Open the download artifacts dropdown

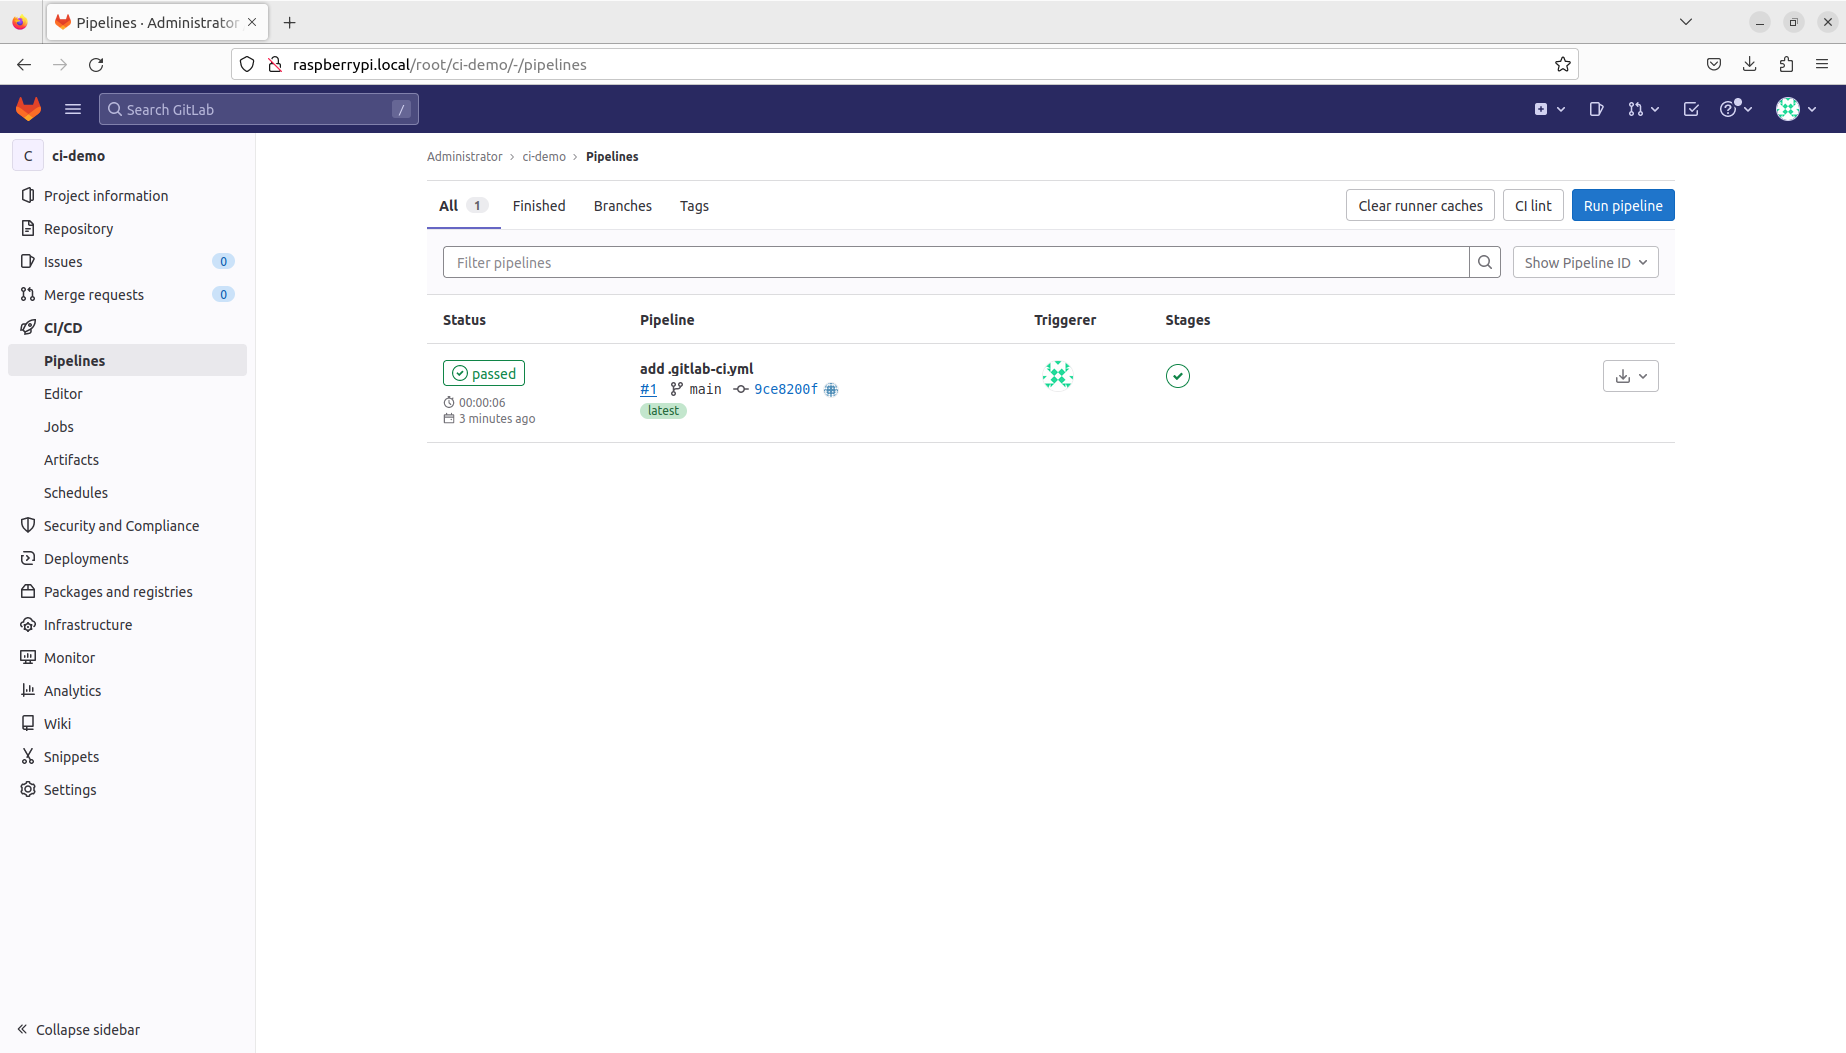click(x=1631, y=376)
